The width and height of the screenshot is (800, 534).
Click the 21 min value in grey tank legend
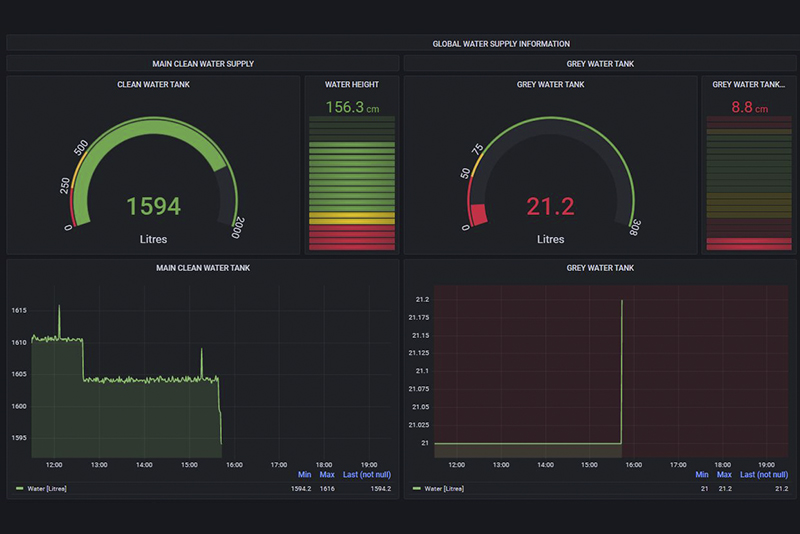(705, 489)
